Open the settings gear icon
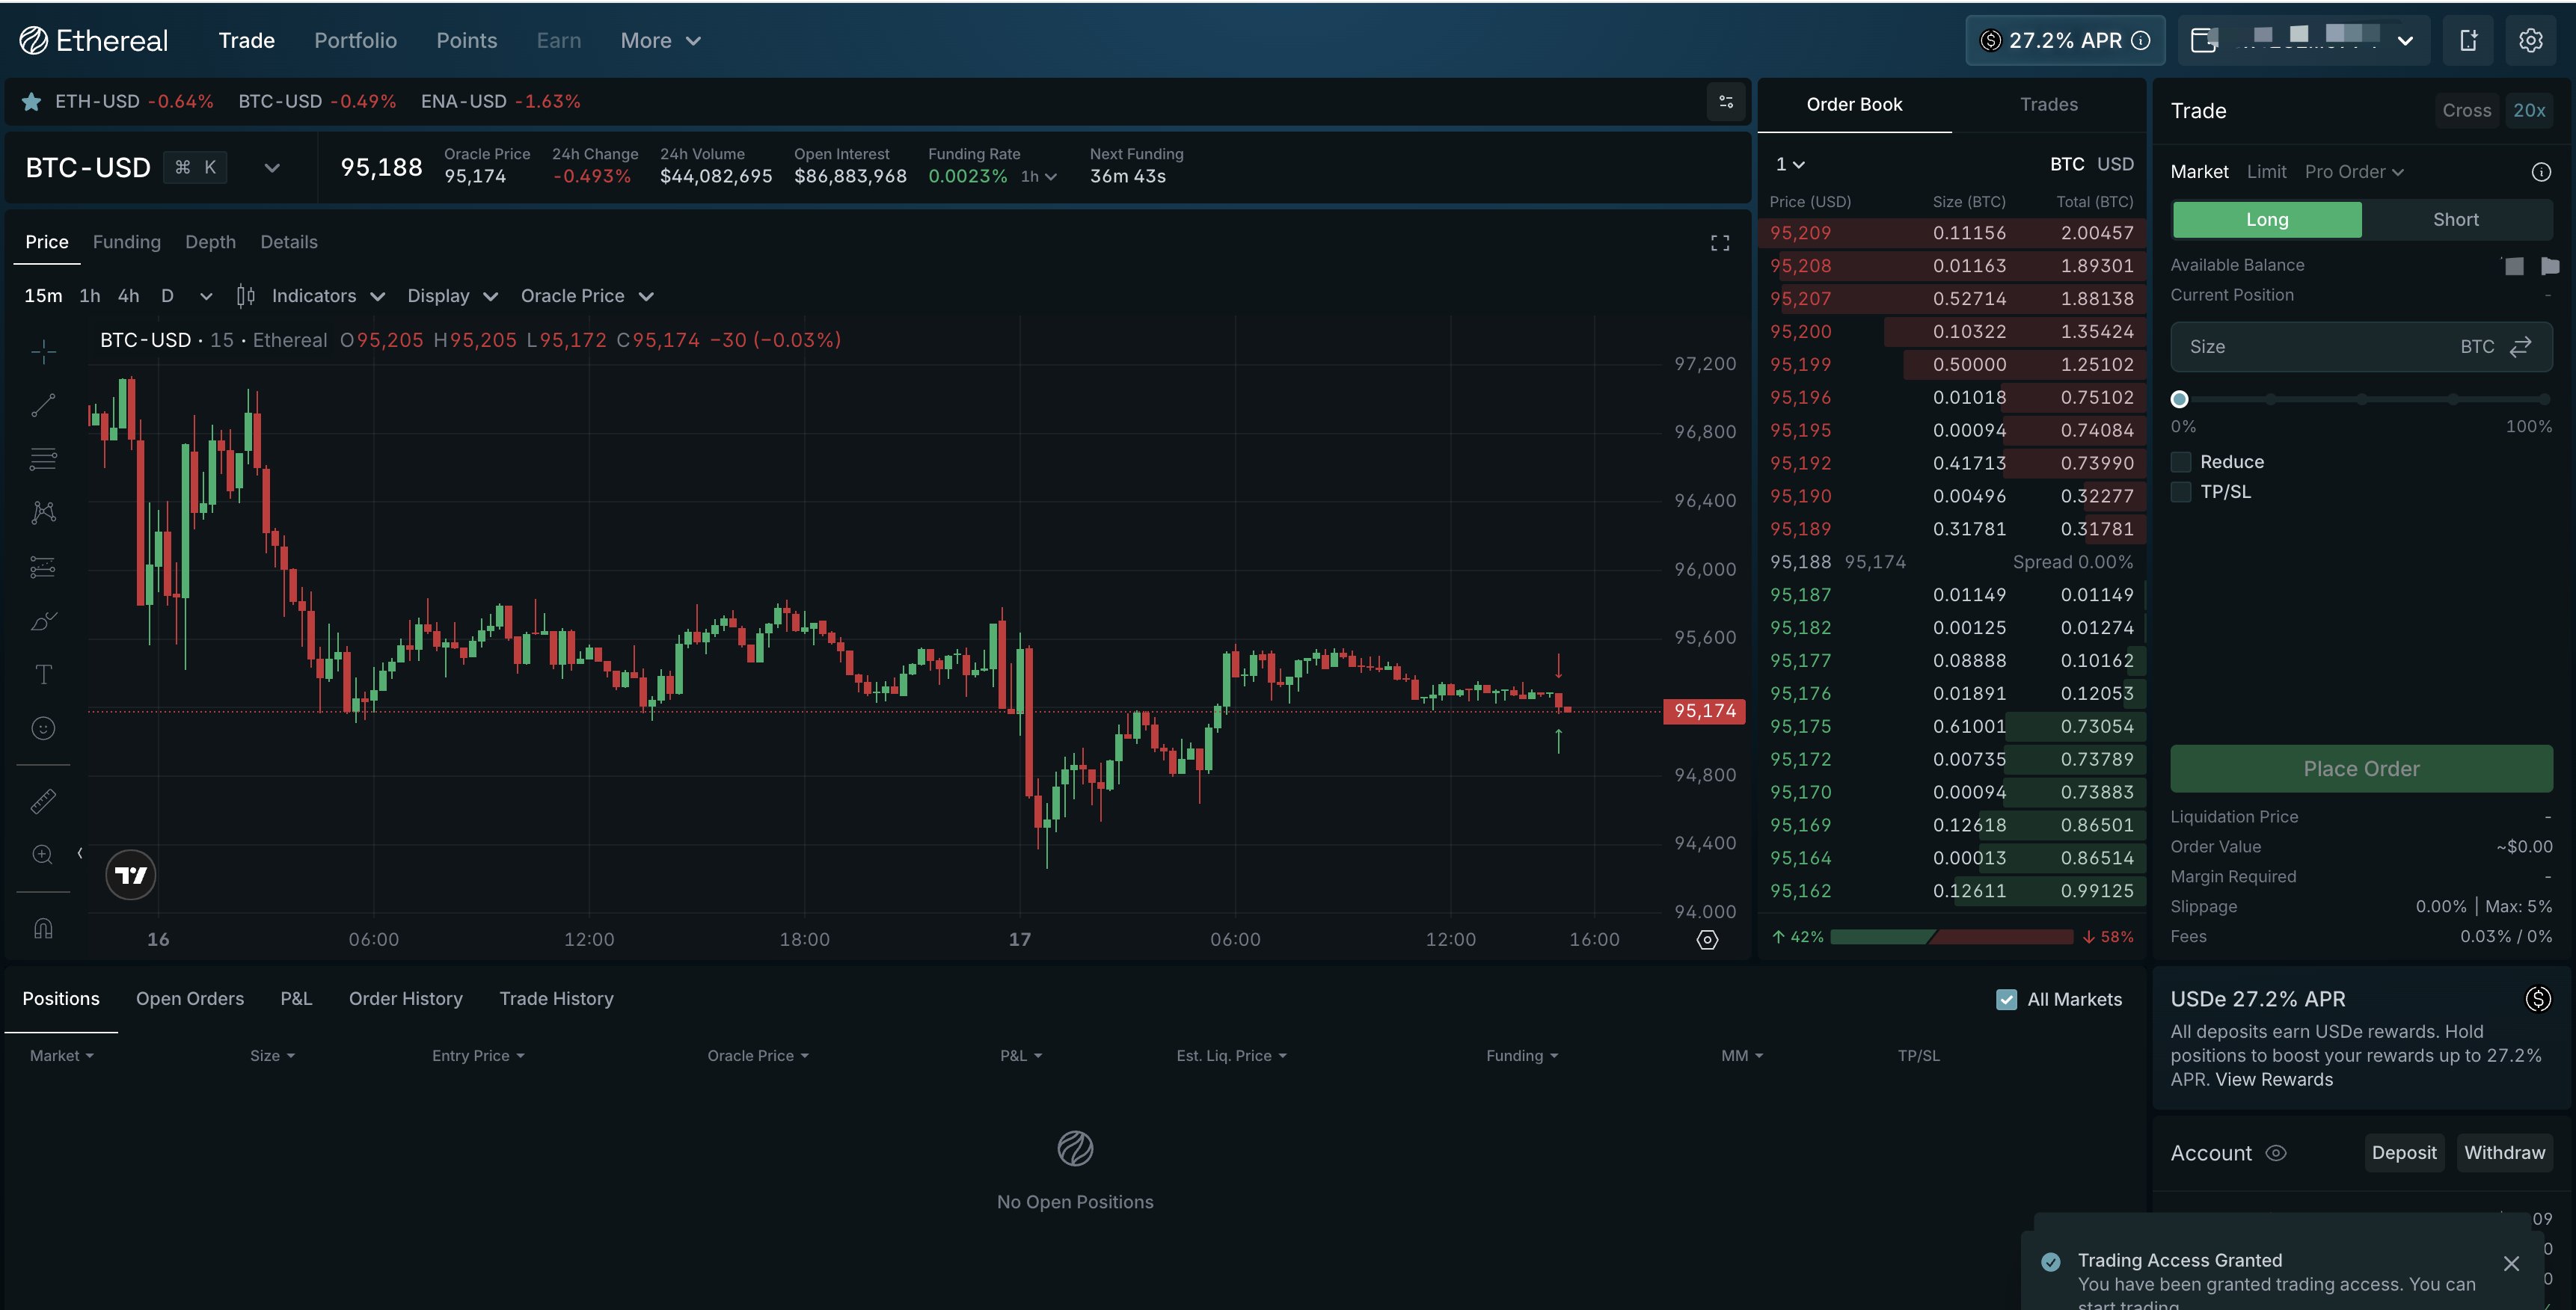The image size is (2576, 1310). click(x=2530, y=40)
